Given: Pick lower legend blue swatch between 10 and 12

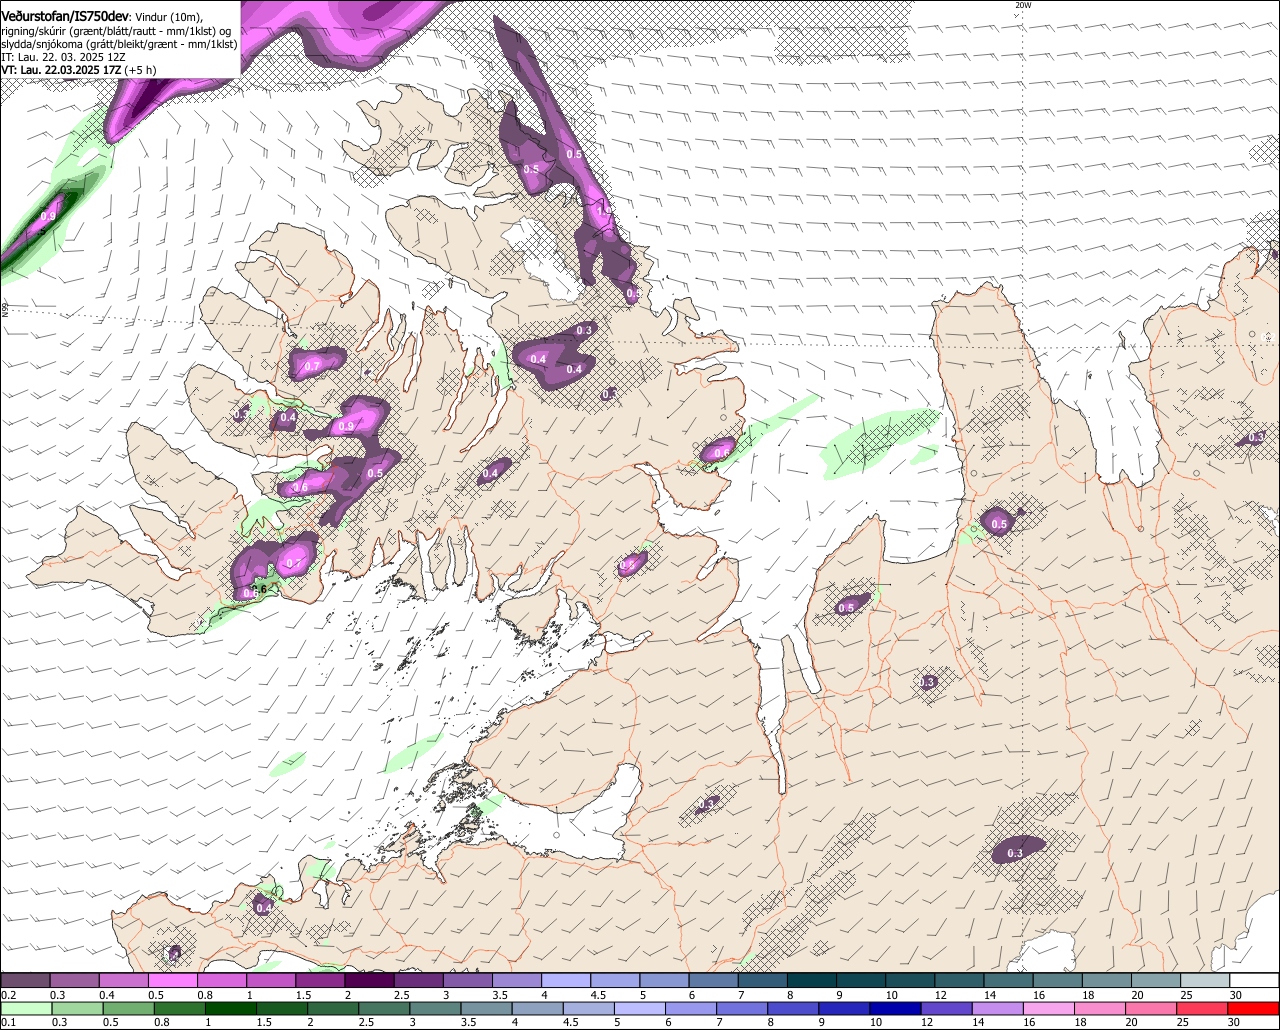Looking at the screenshot, I should click(896, 1008).
